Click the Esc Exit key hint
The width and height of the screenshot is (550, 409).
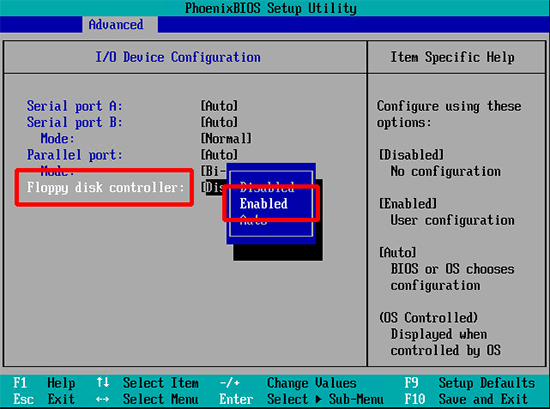point(44,399)
